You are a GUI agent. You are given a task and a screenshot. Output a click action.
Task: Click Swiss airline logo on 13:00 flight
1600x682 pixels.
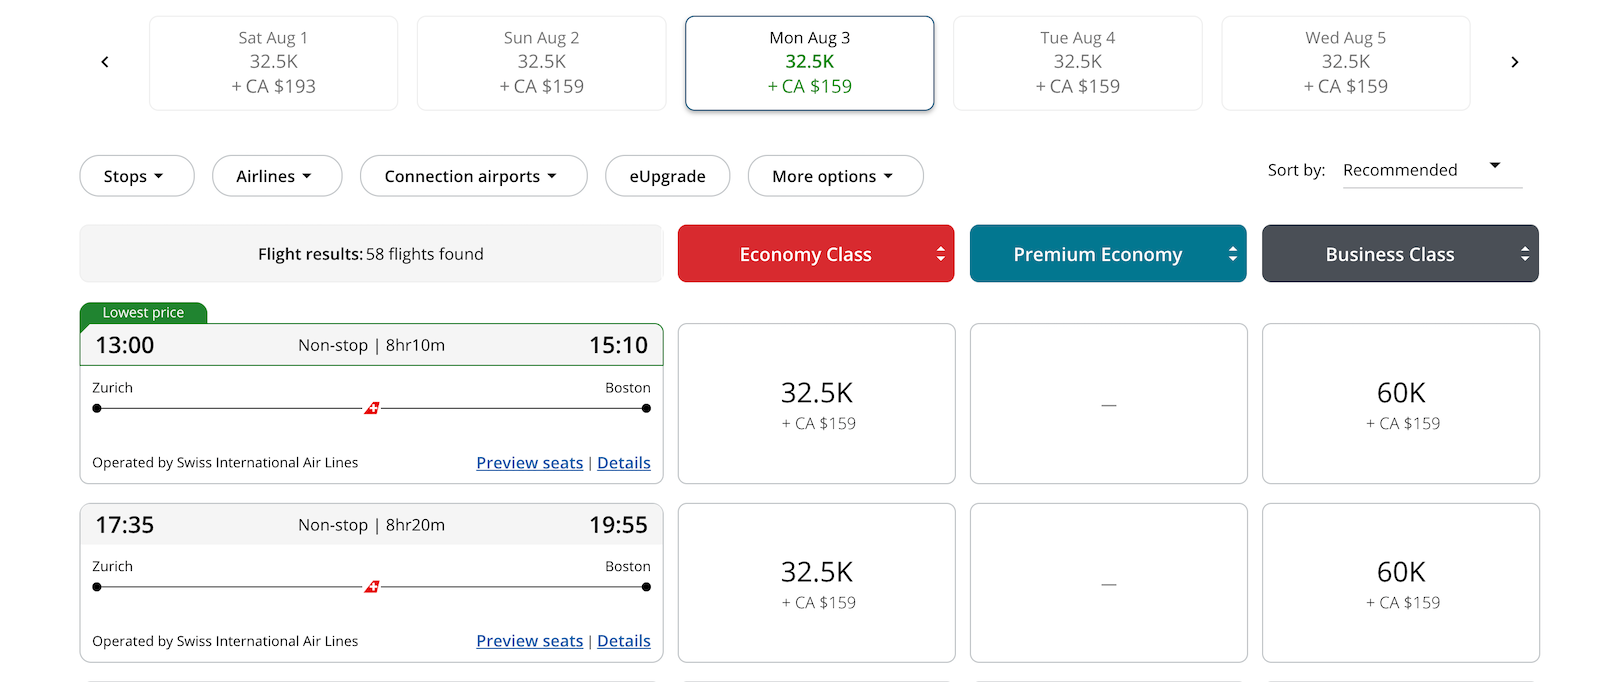[372, 408]
